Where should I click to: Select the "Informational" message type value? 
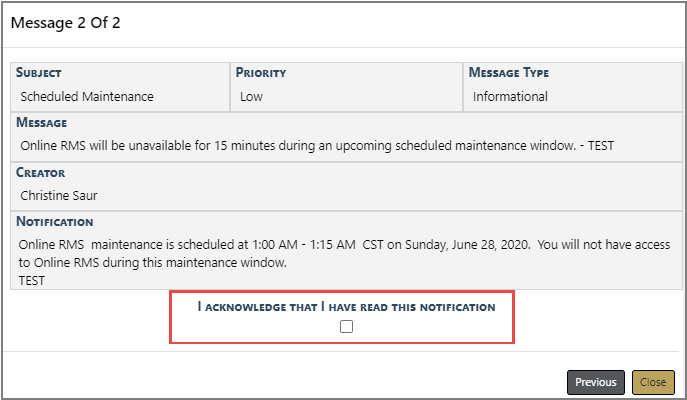pyautogui.click(x=510, y=97)
